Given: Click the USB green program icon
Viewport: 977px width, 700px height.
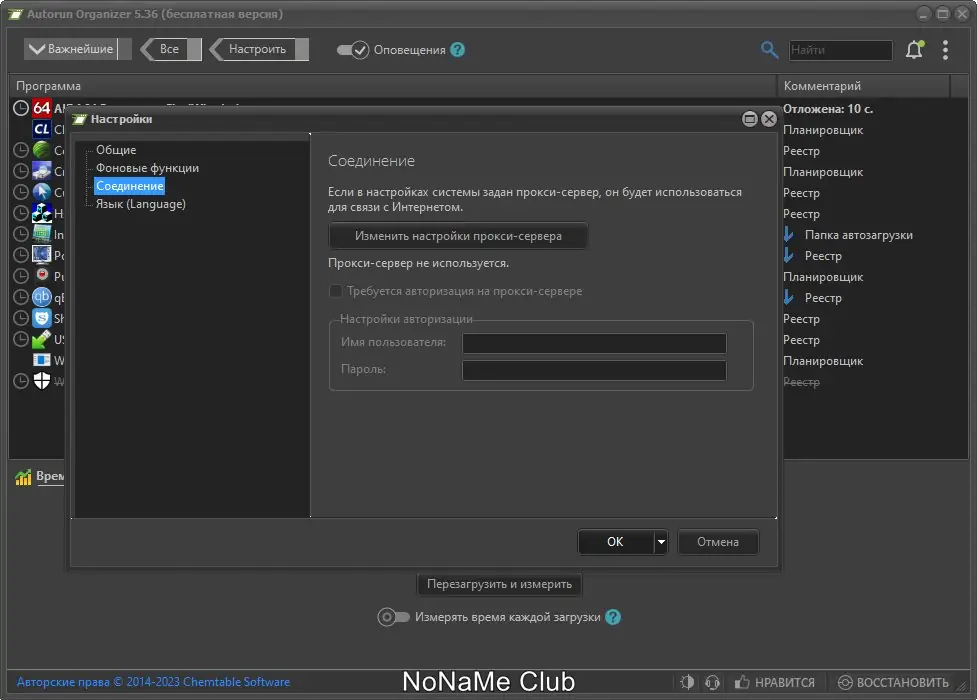Looking at the screenshot, I should 42,339.
